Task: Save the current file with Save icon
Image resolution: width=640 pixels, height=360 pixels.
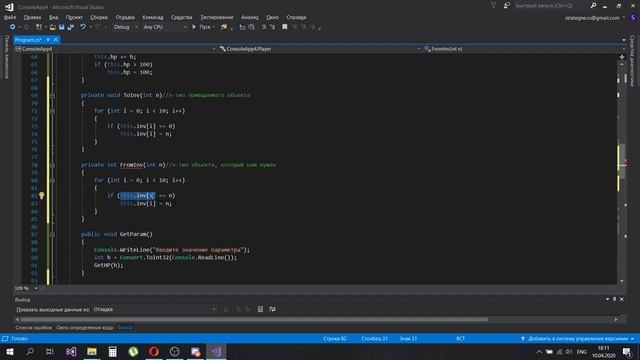Action: tap(62, 27)
